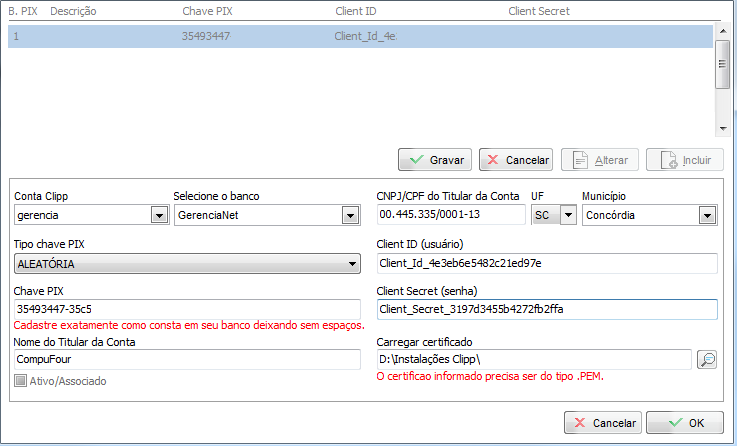Toggle the Ativo/Associado checkbox
737x446 pixels.
[21, 381]
